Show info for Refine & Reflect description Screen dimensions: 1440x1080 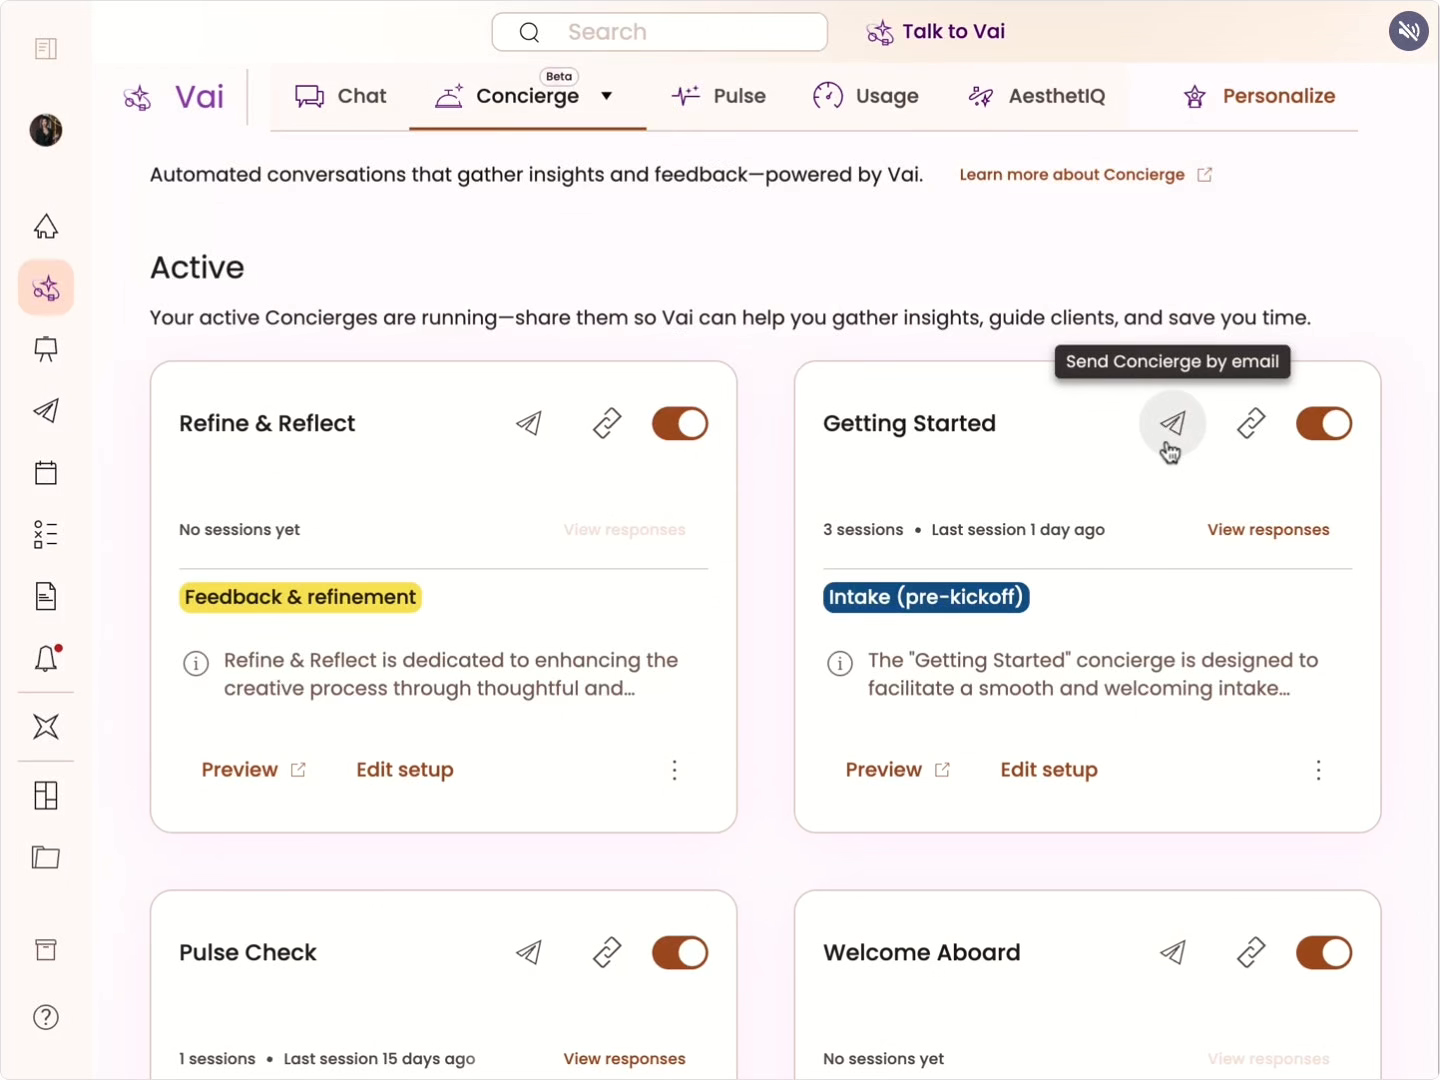pyautogui.click(x=196, y=663)
